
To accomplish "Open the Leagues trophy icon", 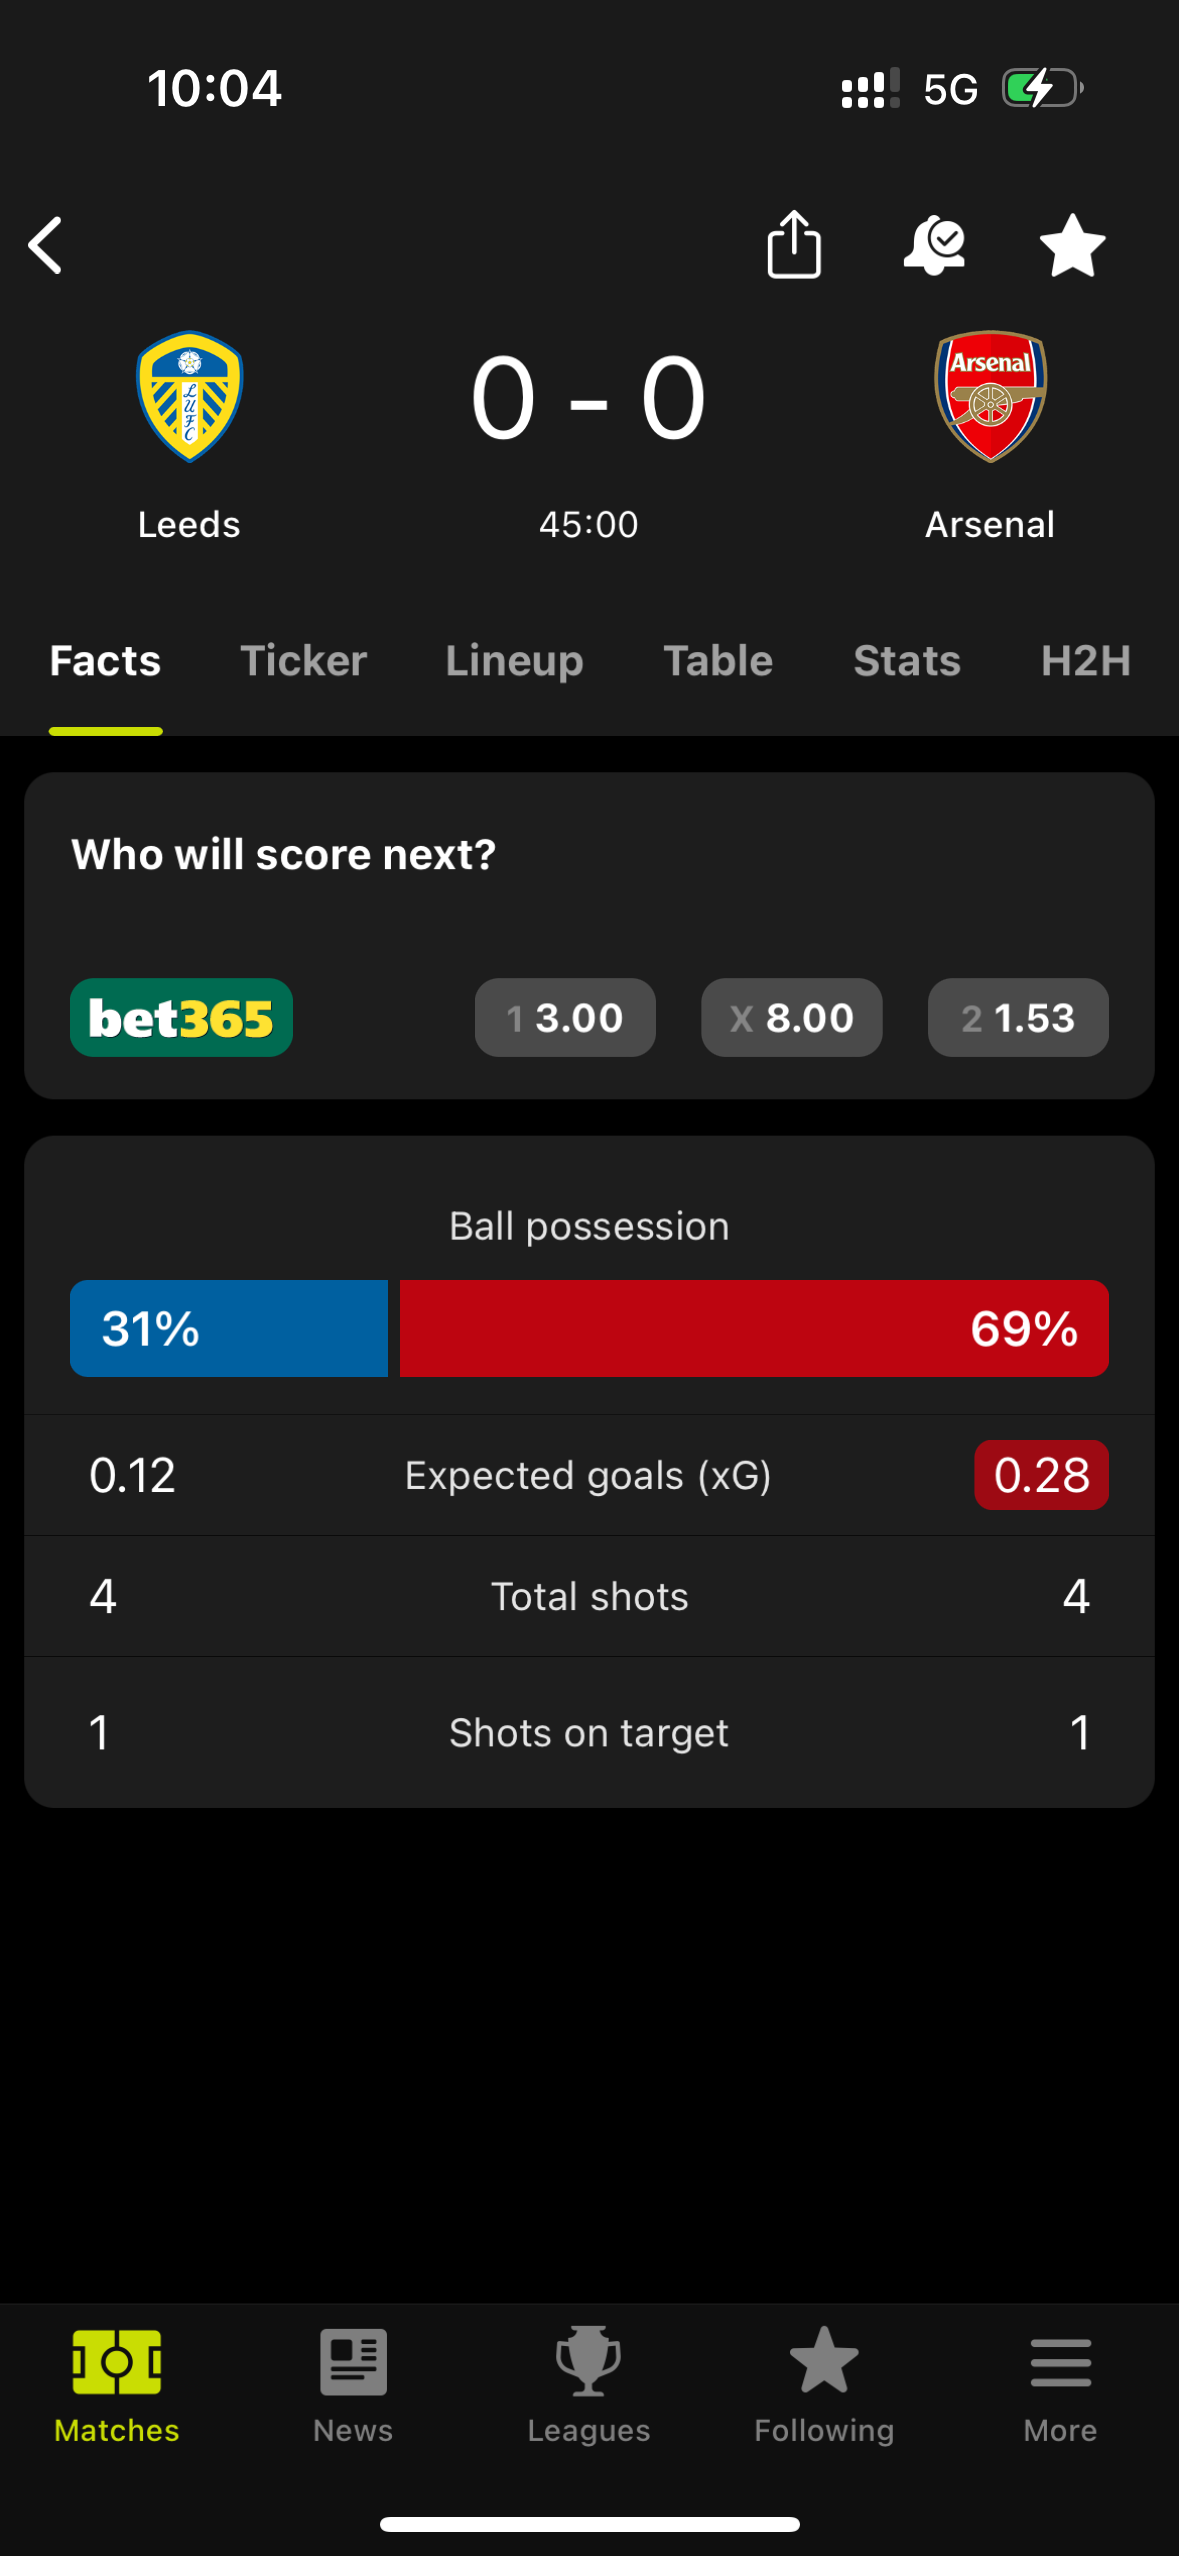I will [x=589, y=2362].
